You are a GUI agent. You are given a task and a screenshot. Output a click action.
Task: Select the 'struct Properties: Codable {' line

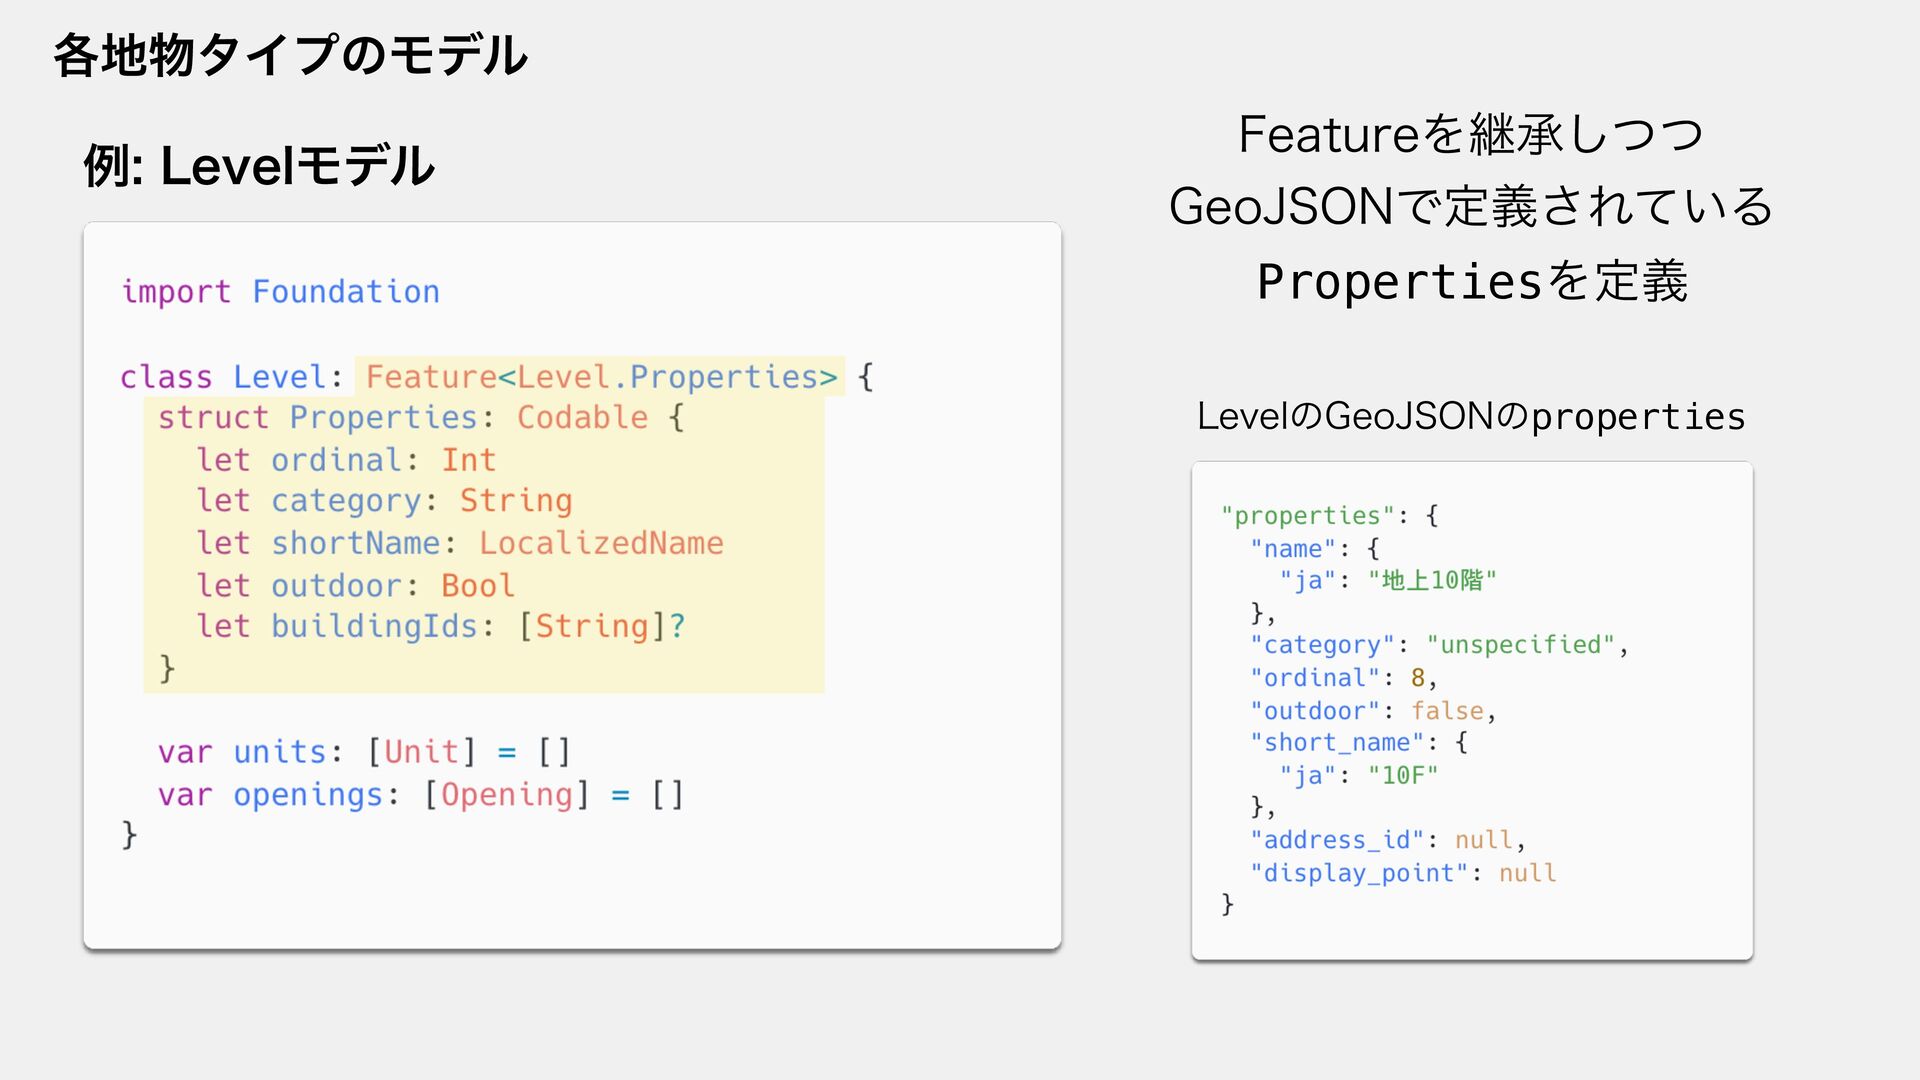click(x=421, y=417)
